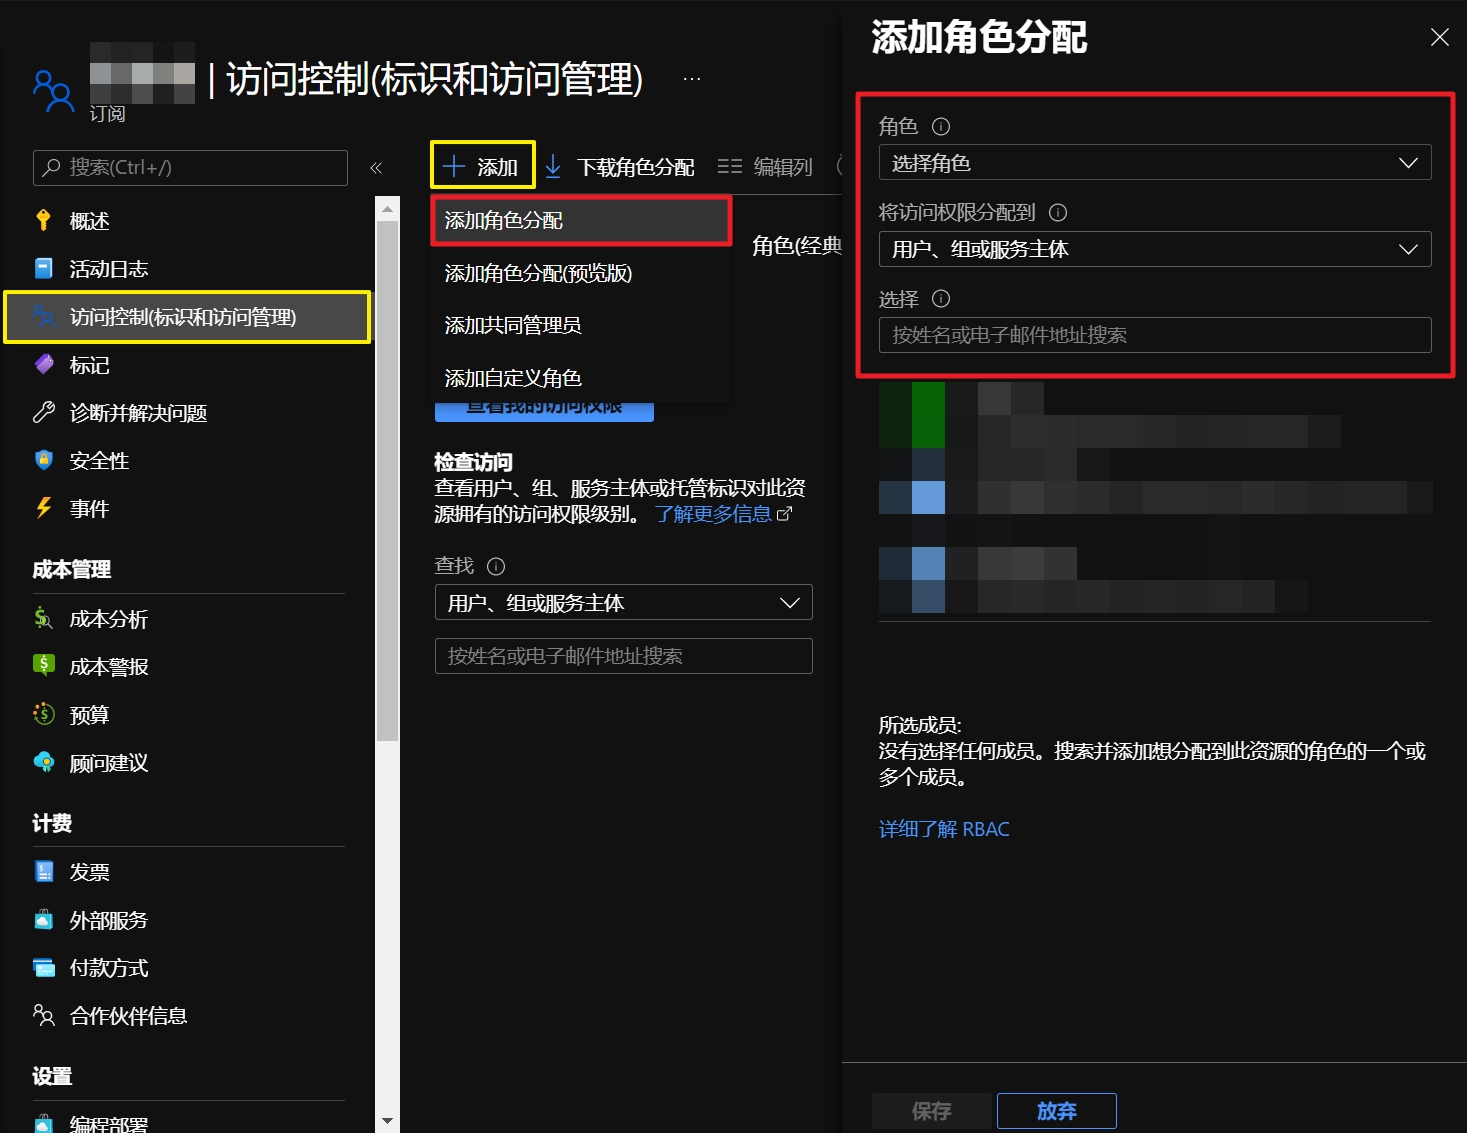Click the purple tag icon for 标记
This screenshot has height=1133, width=1467.
tap(43, 365)
